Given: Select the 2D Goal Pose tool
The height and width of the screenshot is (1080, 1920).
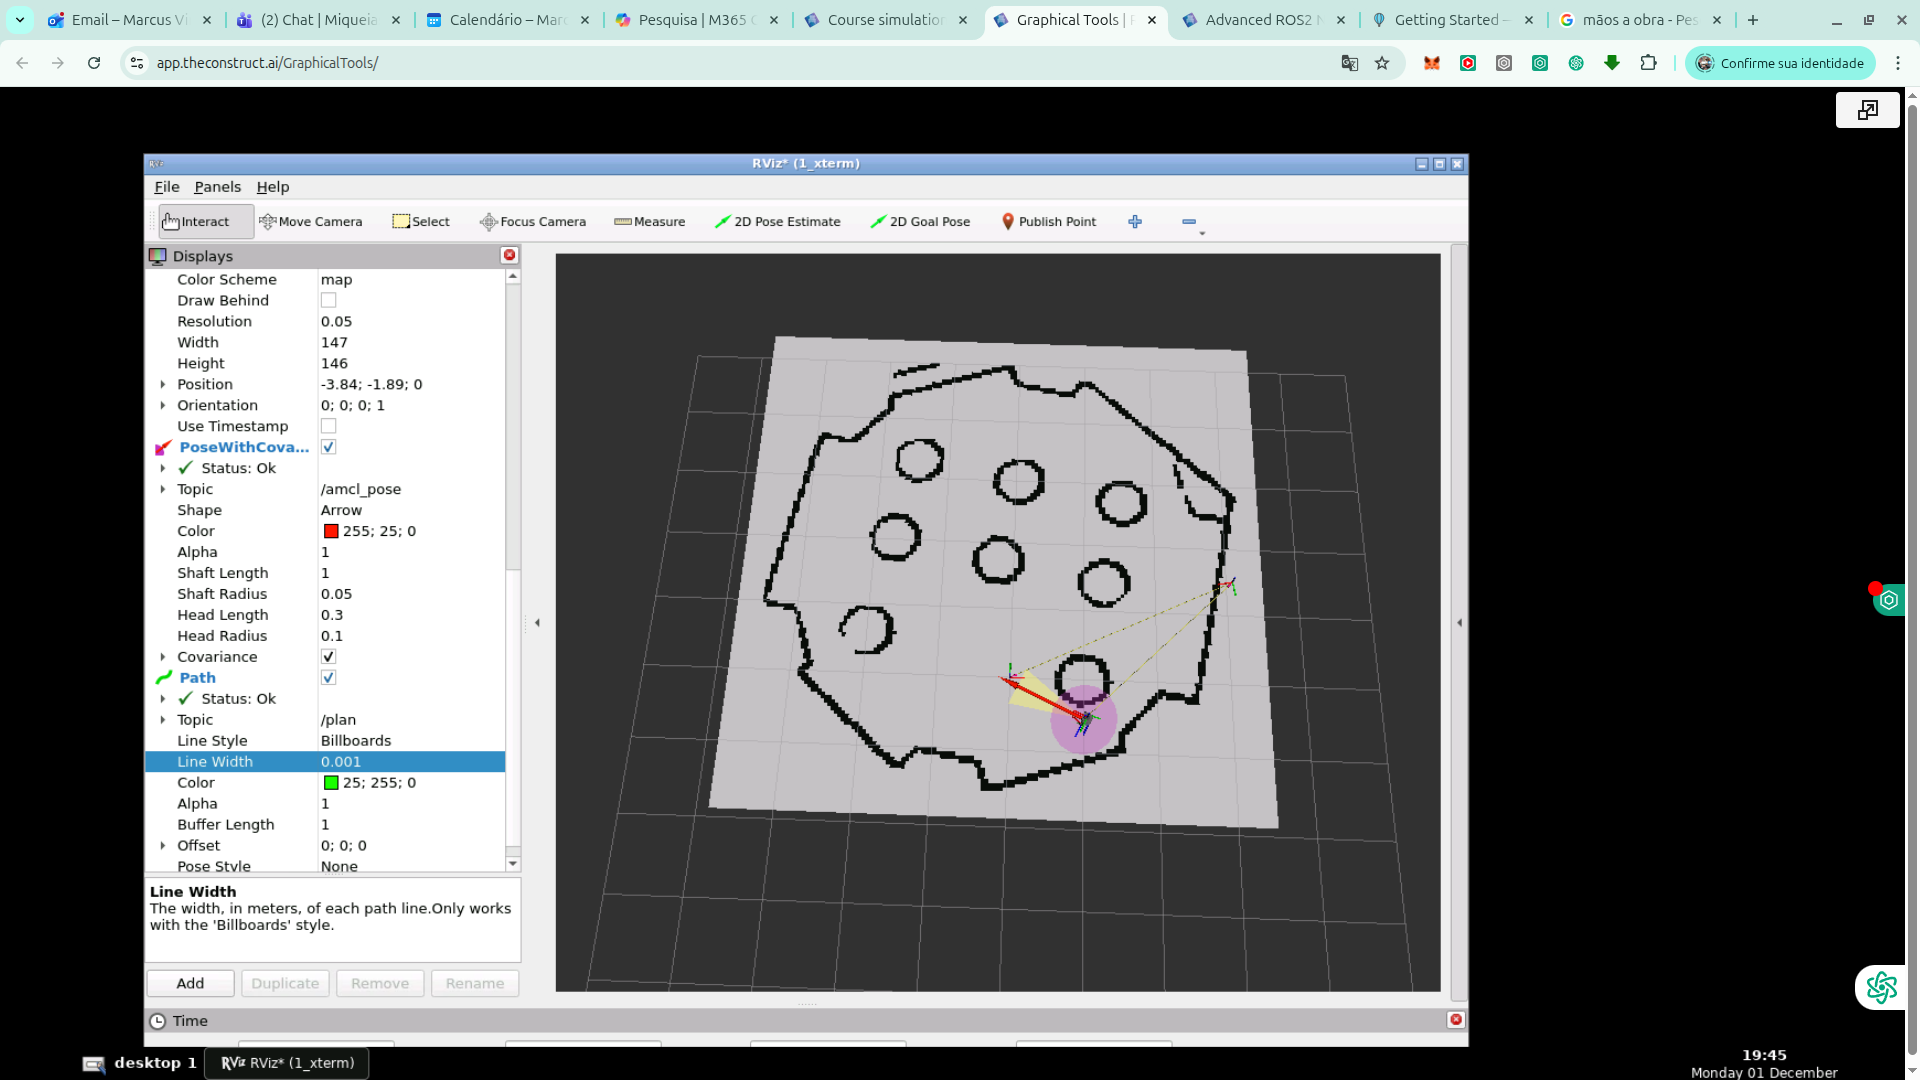Looking at the screenshot, I should [920, 222].
